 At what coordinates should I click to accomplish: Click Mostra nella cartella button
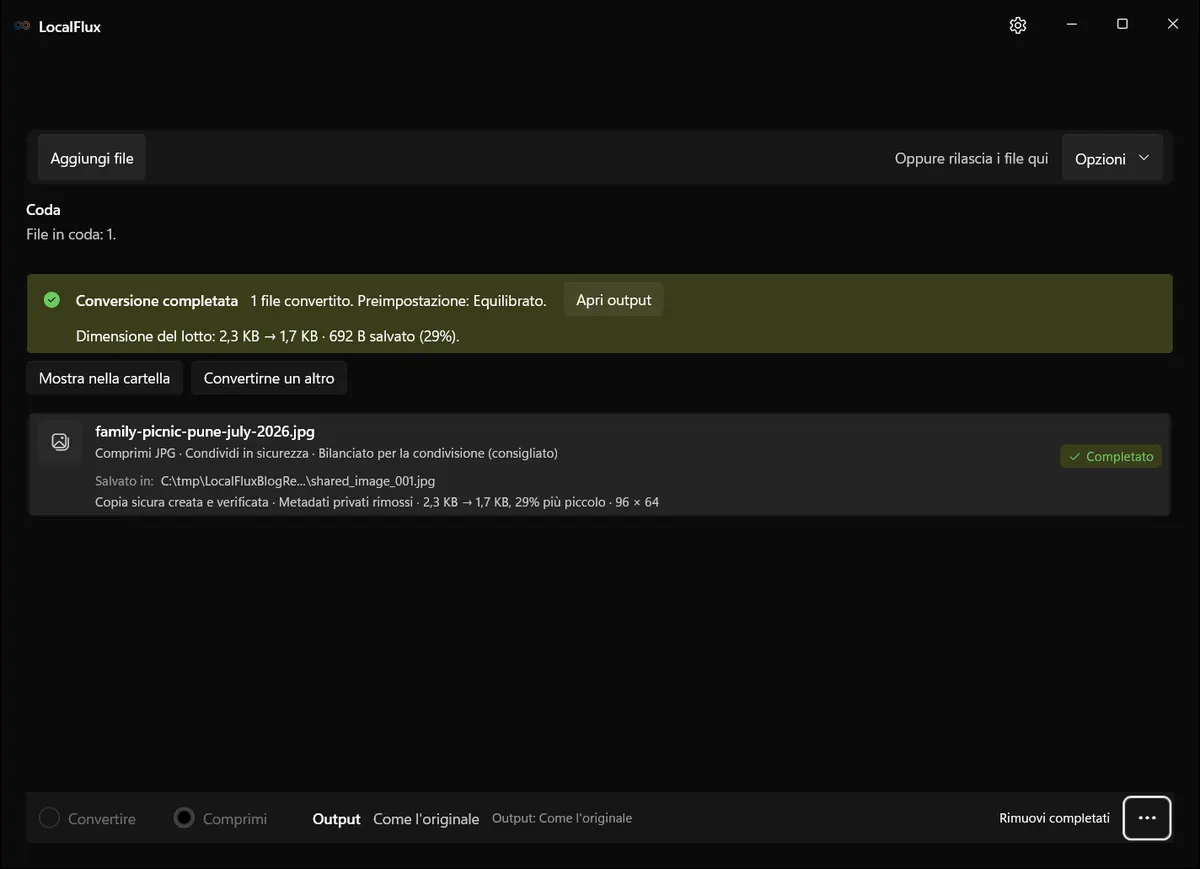pos(104,378)
